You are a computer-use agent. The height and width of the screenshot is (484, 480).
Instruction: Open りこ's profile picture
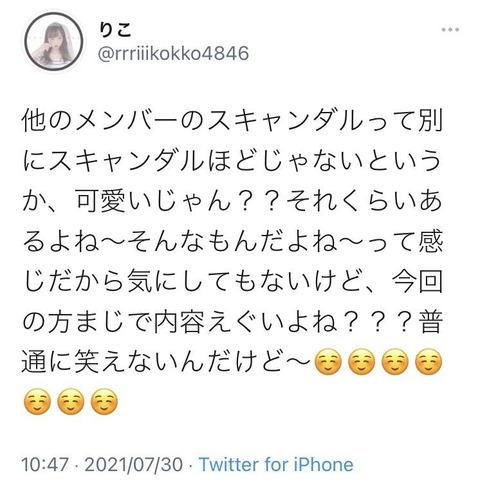point(53,42)
